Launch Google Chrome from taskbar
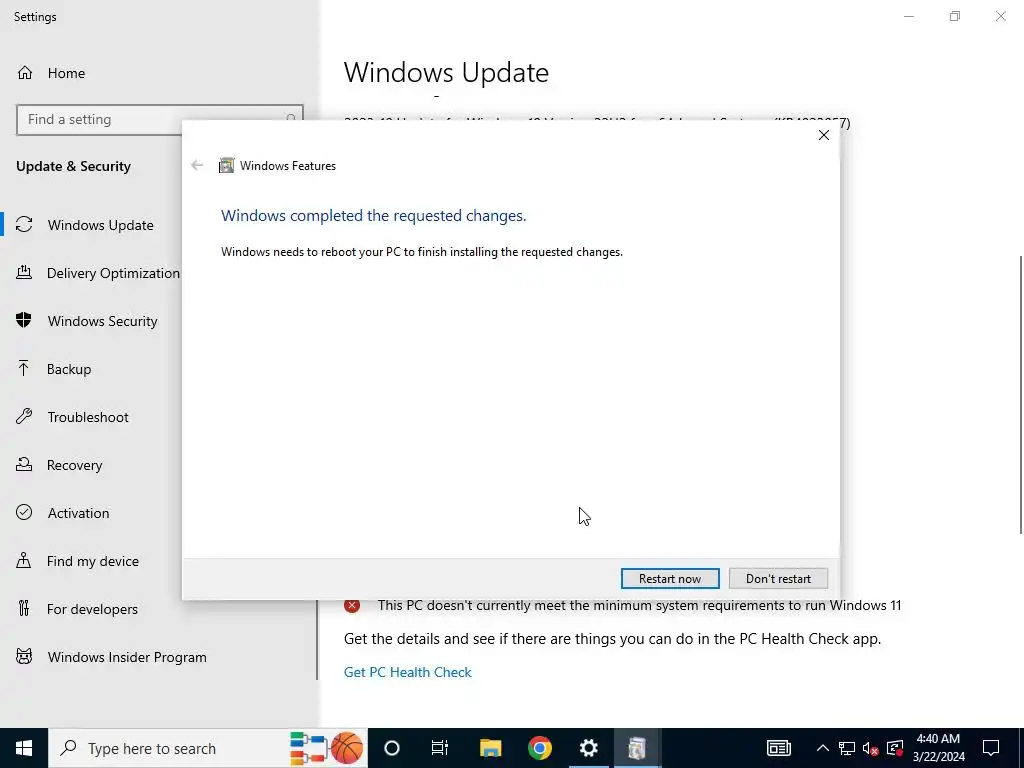The width and height of the screenshot is (1024, 768). click(x=539, y=748)
